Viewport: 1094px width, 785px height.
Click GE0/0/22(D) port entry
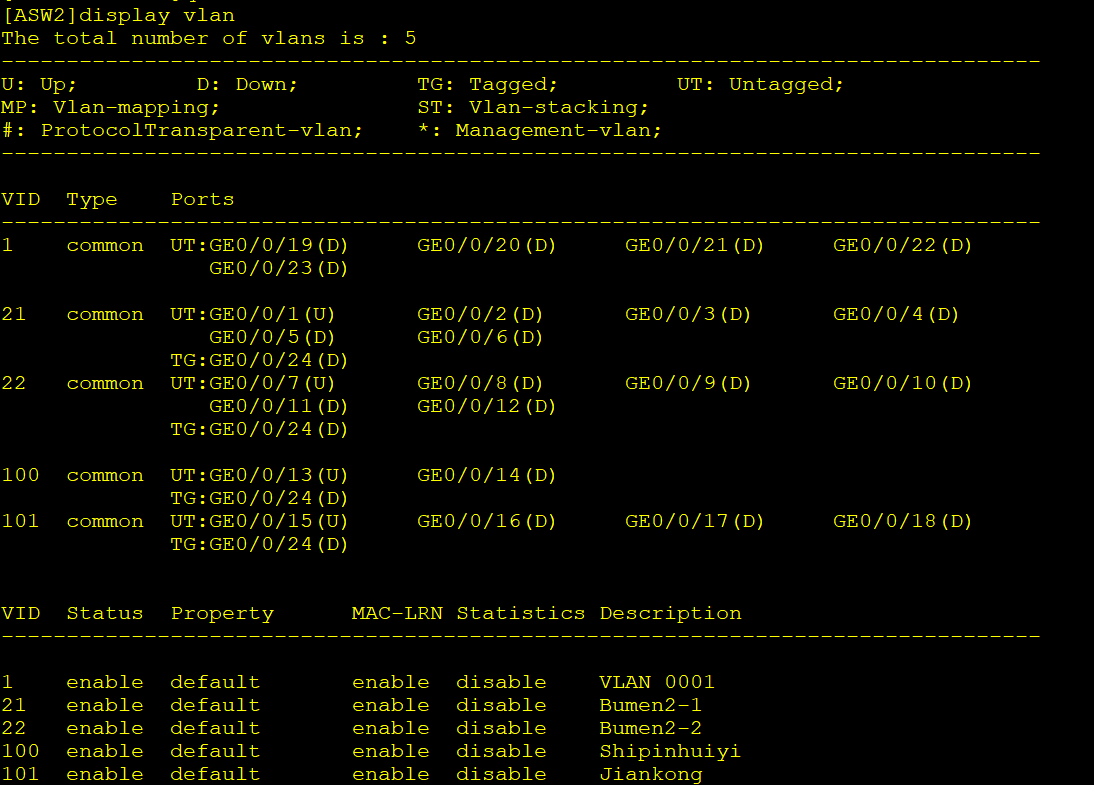click(x=902, y=246)
